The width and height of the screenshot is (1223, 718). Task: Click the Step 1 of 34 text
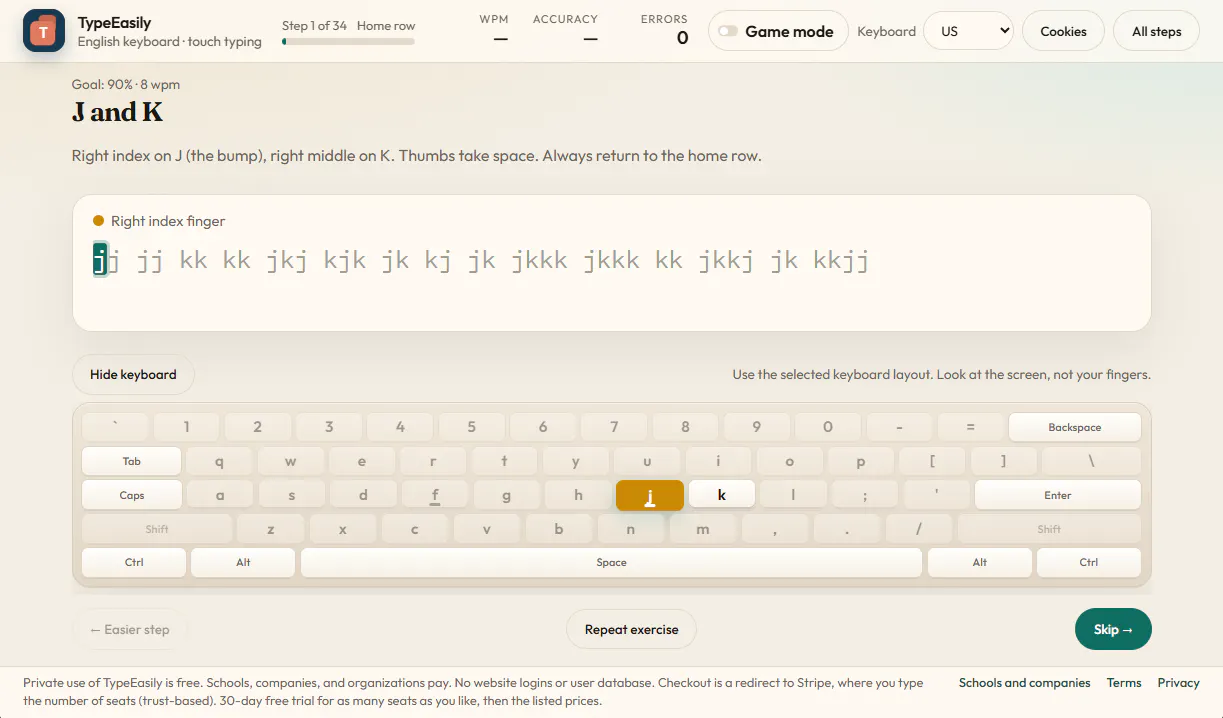[x=314, y=25]
